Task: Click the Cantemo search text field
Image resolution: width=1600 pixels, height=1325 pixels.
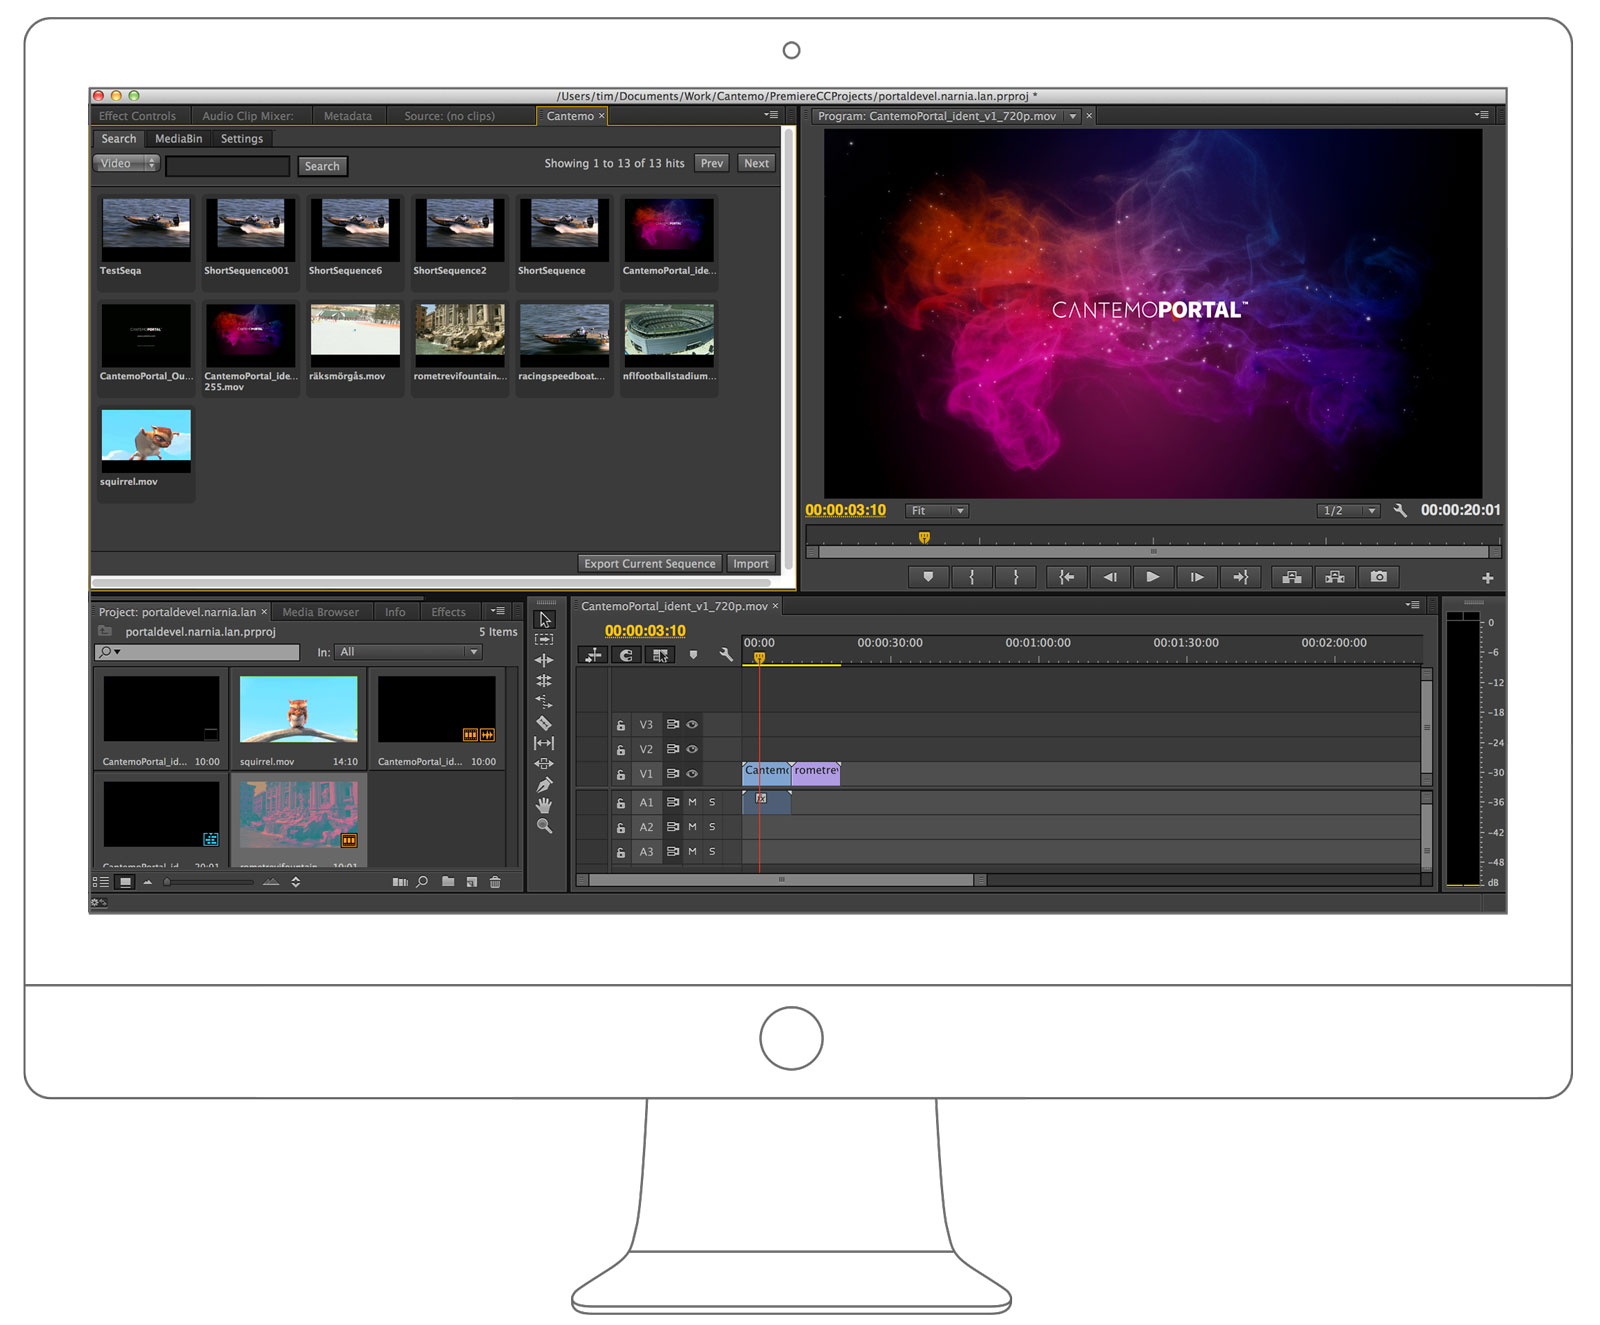Action: point(228,166)
